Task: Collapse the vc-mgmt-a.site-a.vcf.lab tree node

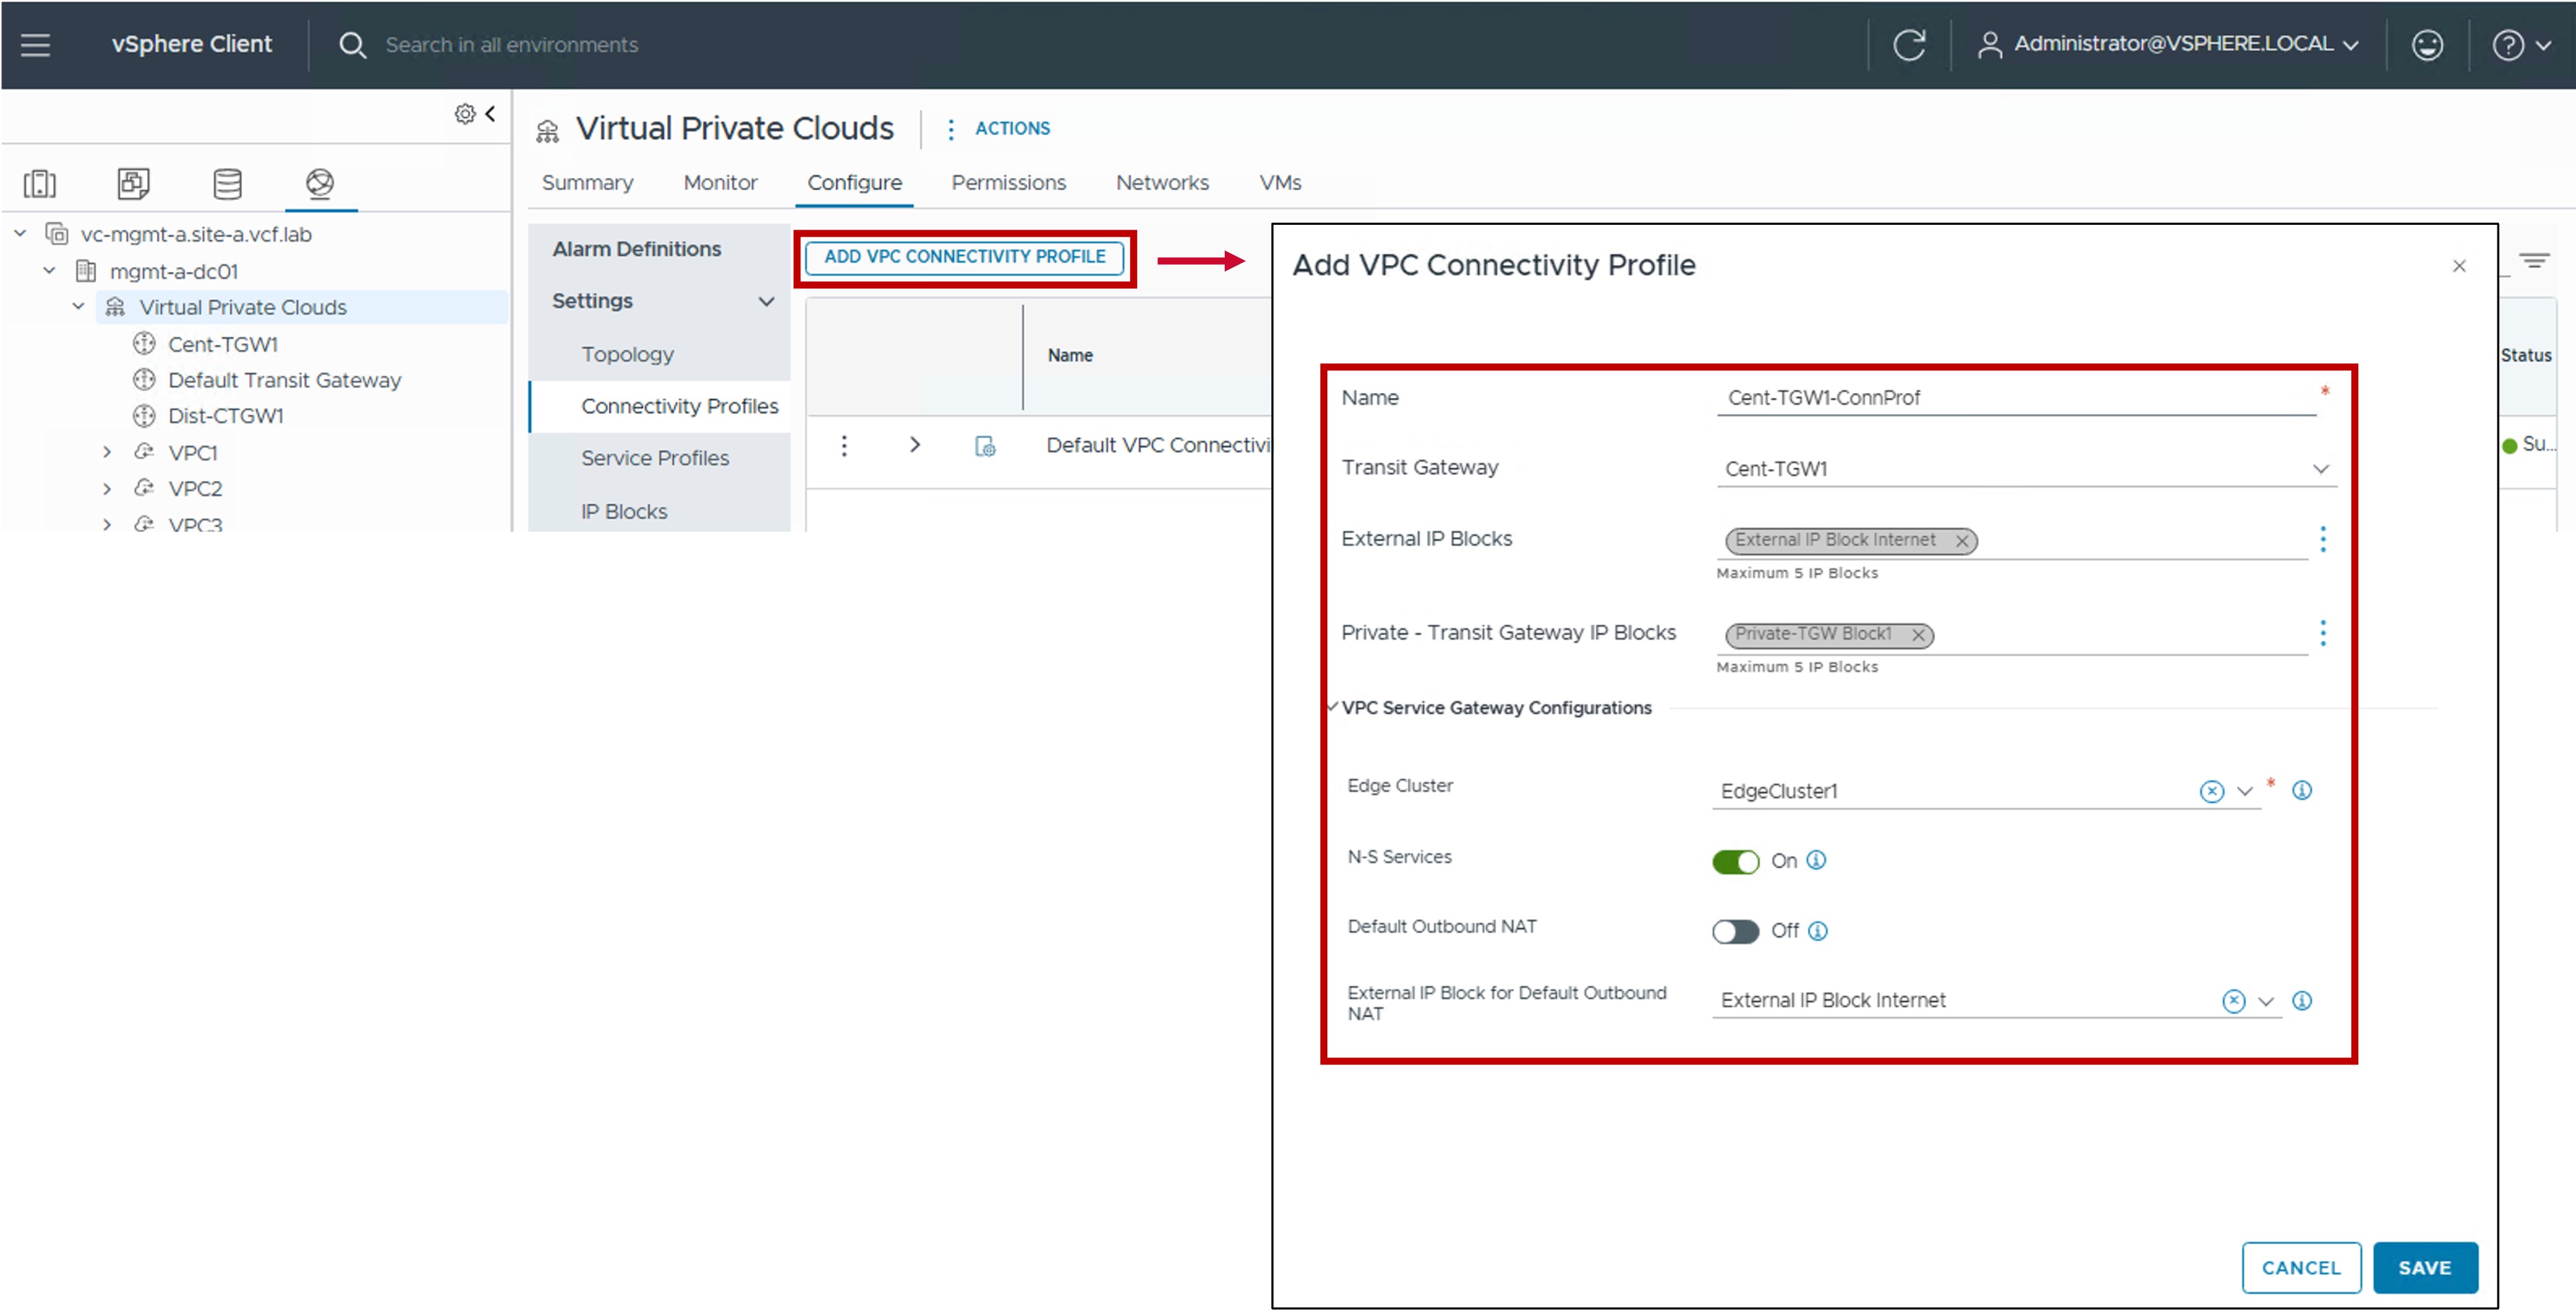Action: pos(20,234)
